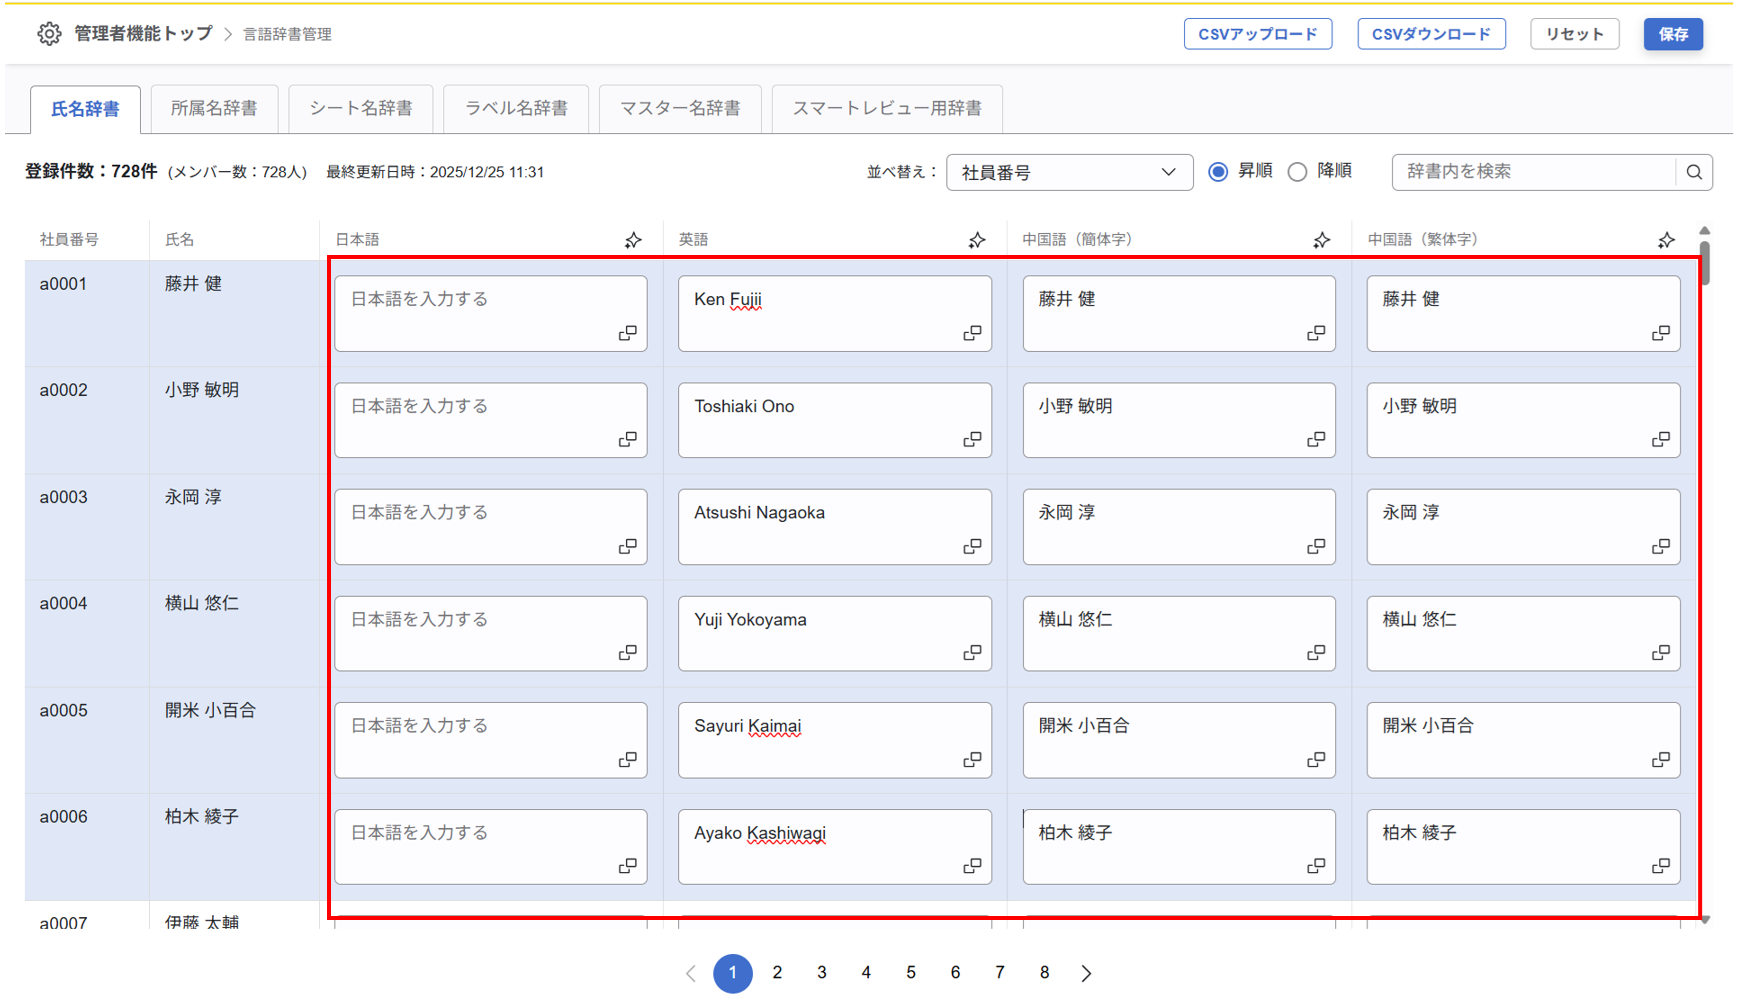This screenshot has width=1739, height=1008.
Task: Select the 降順 descending radio button
Action: click(x=1297, y=171)
